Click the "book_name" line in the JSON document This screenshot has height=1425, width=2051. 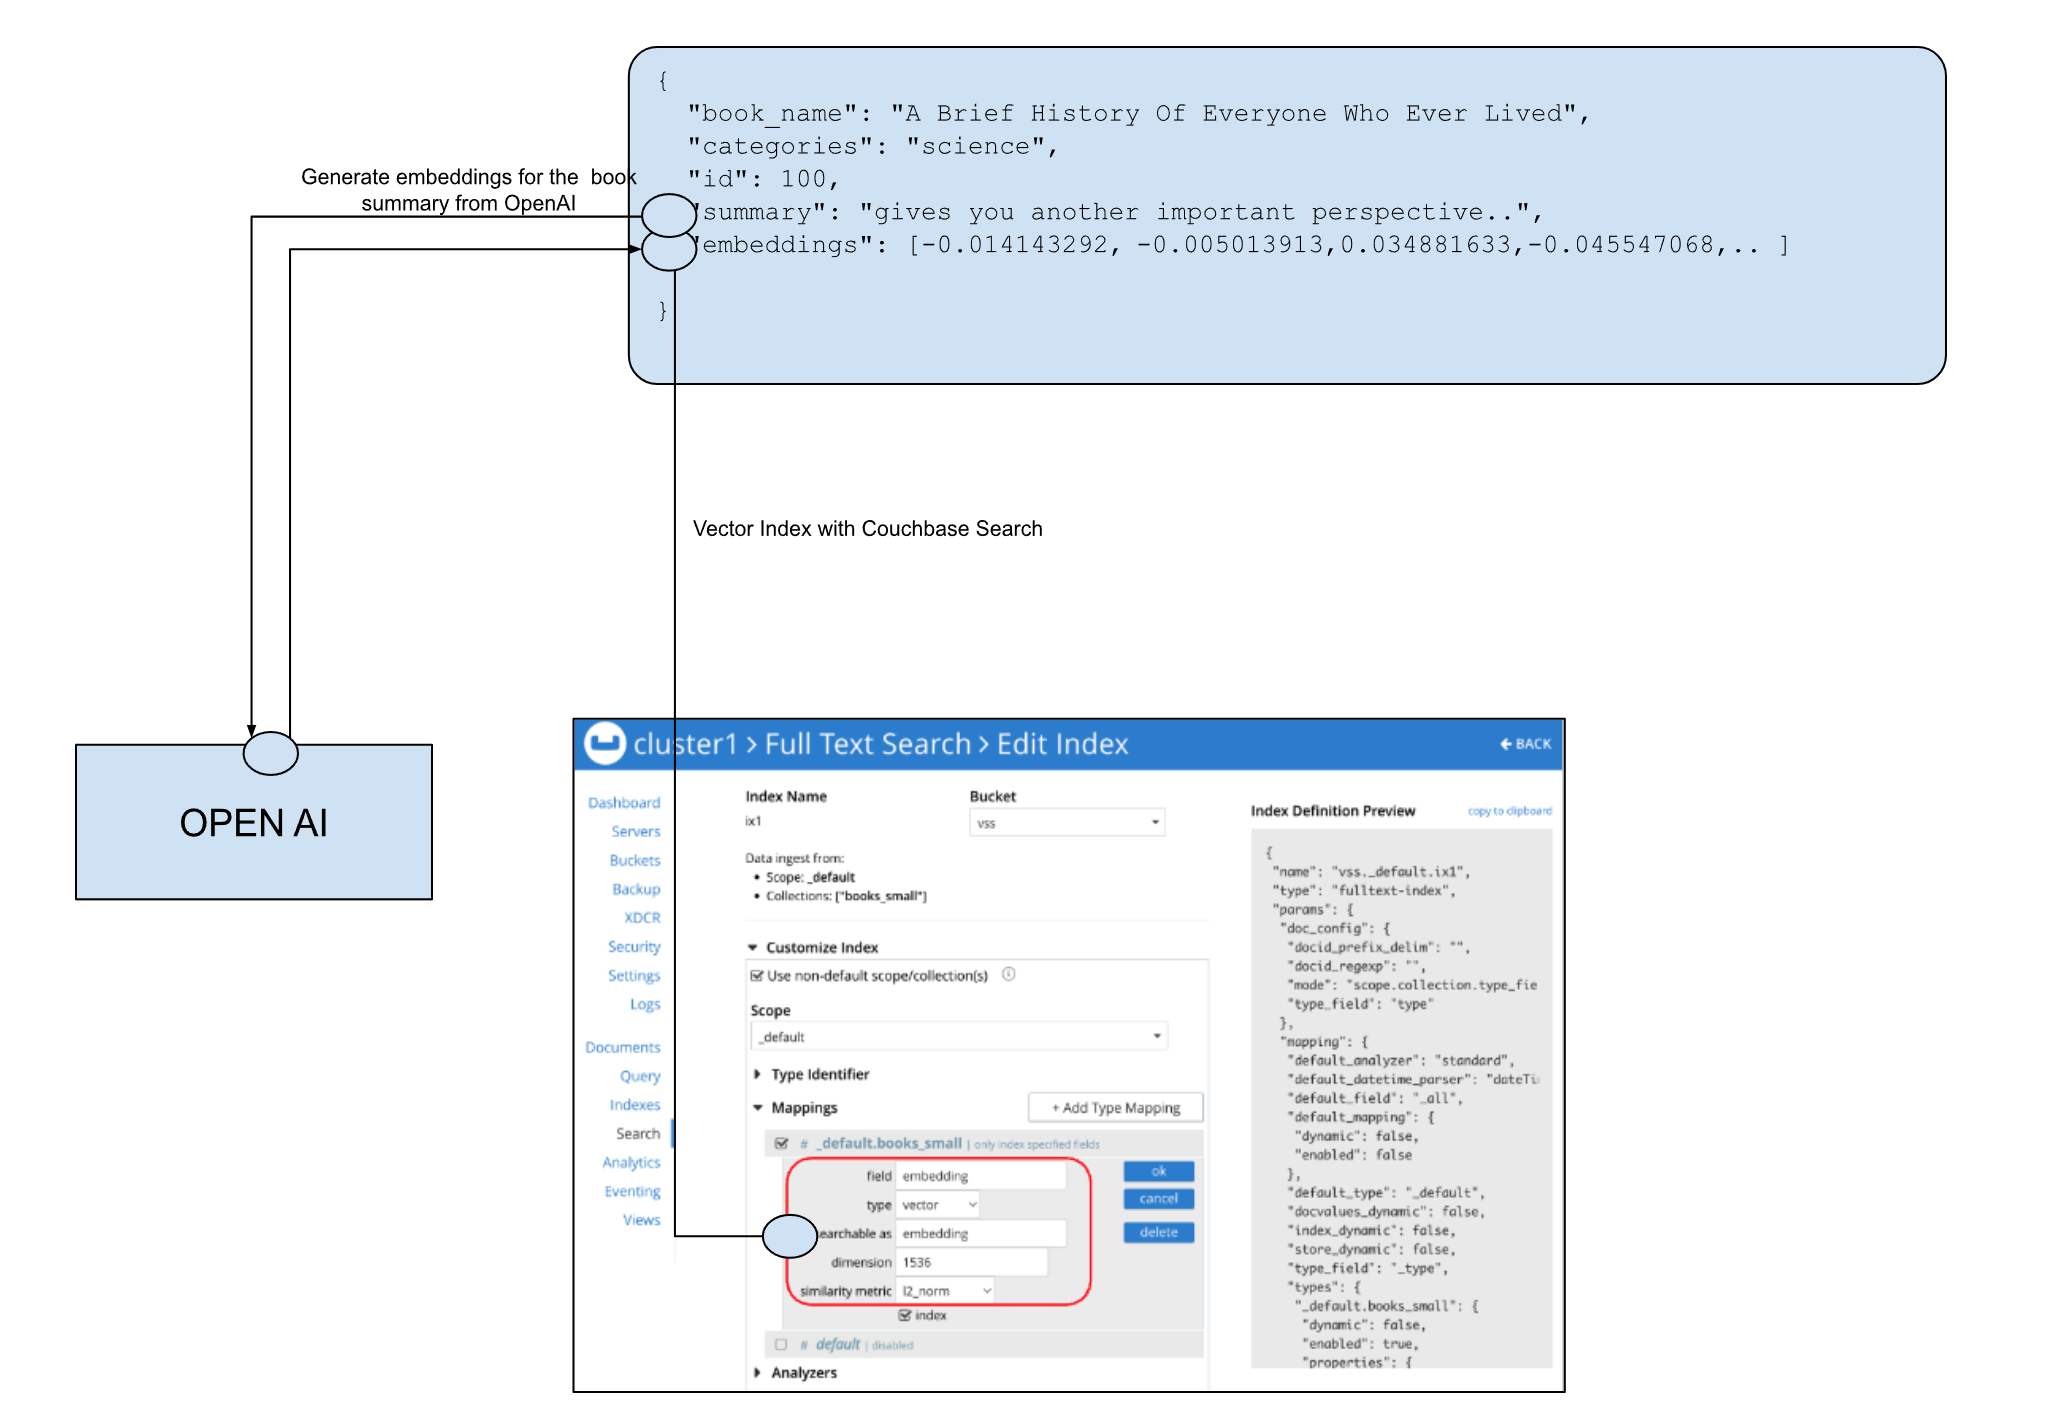pos(1138,114)
